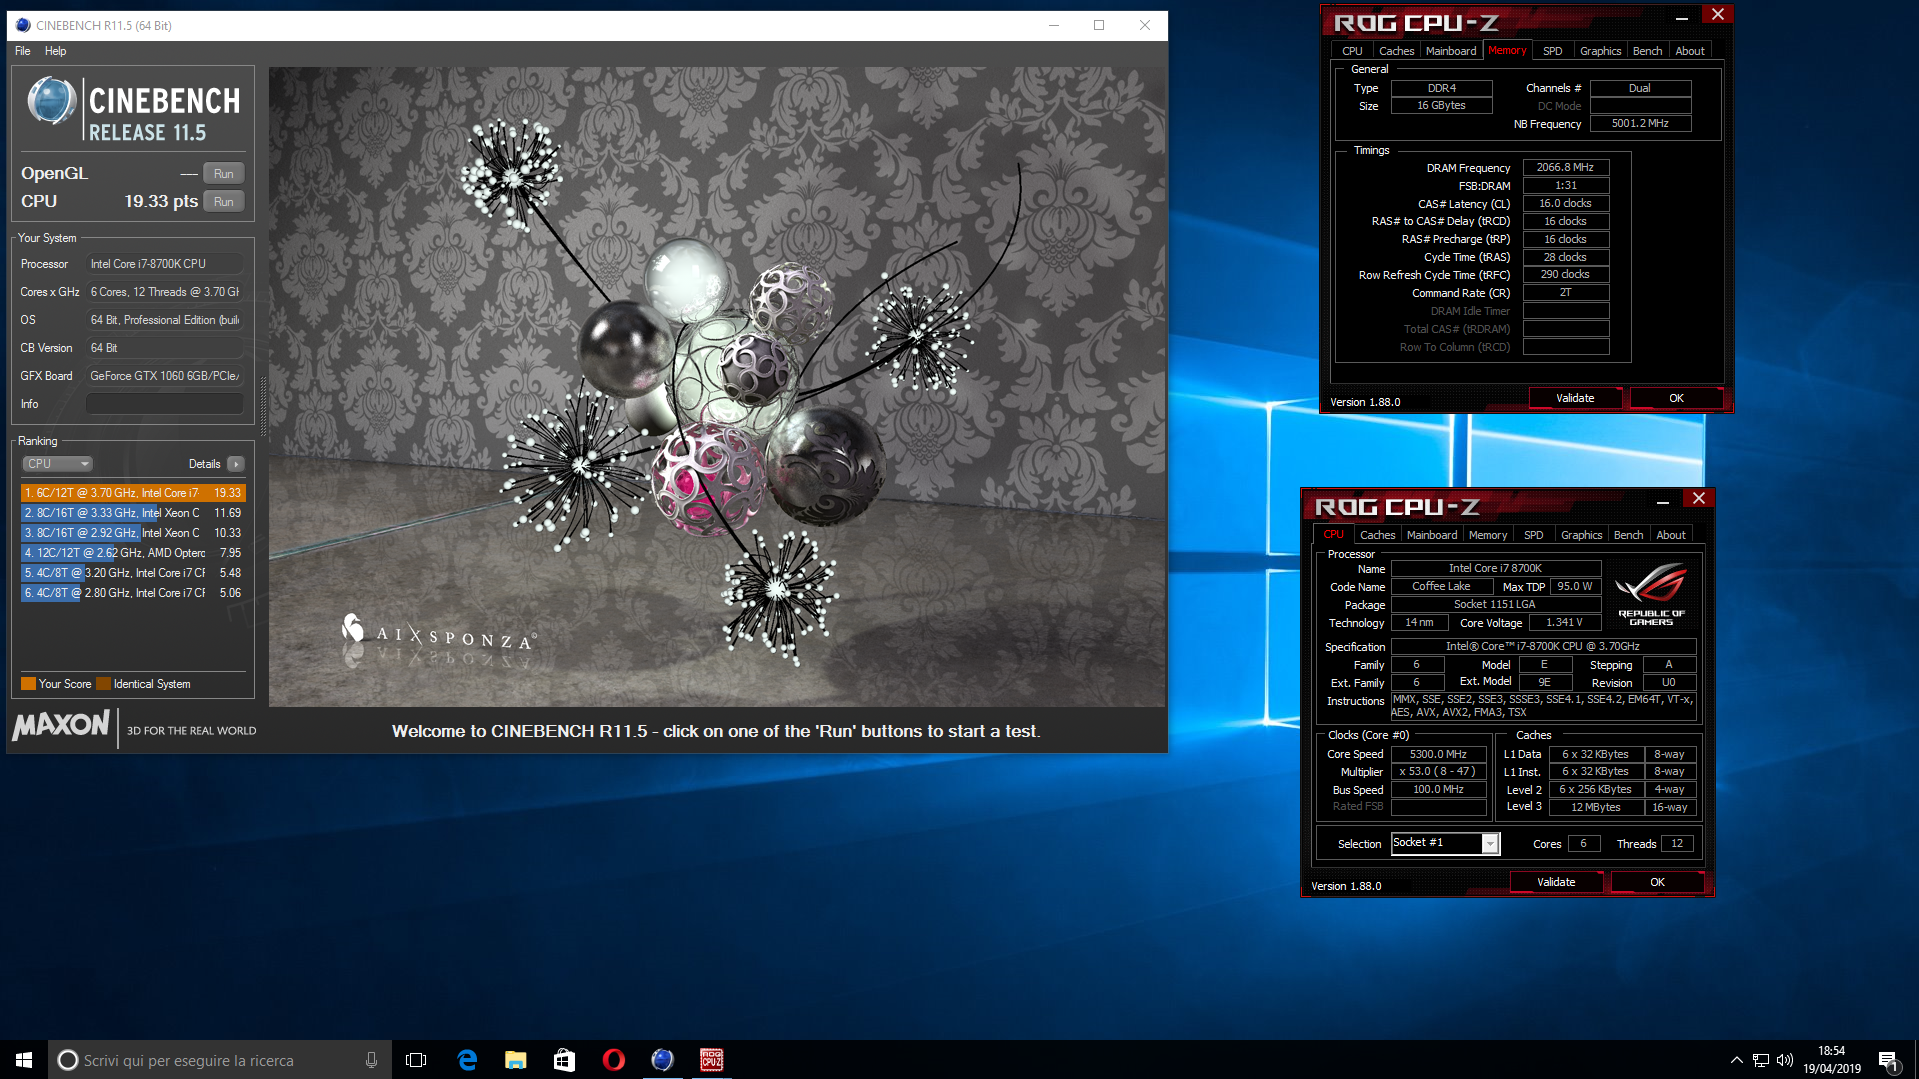Switch to Caches tab in lower CPU-Z window
1919x1079 pixels.
coord(1377,535)
